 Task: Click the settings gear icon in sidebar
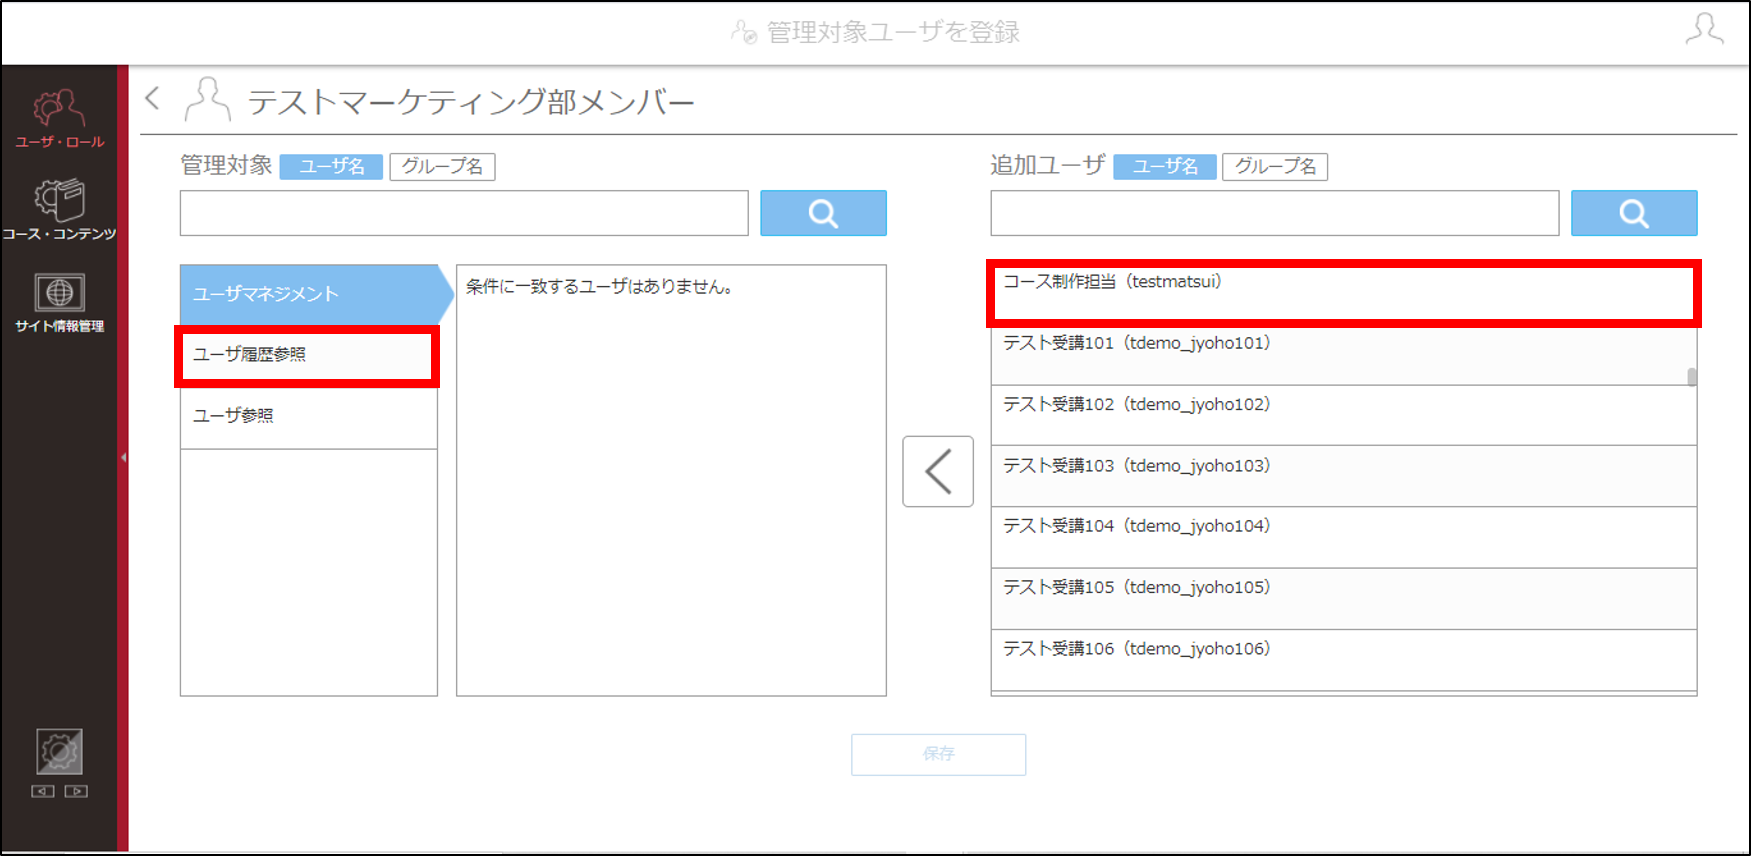click(59, 752)
